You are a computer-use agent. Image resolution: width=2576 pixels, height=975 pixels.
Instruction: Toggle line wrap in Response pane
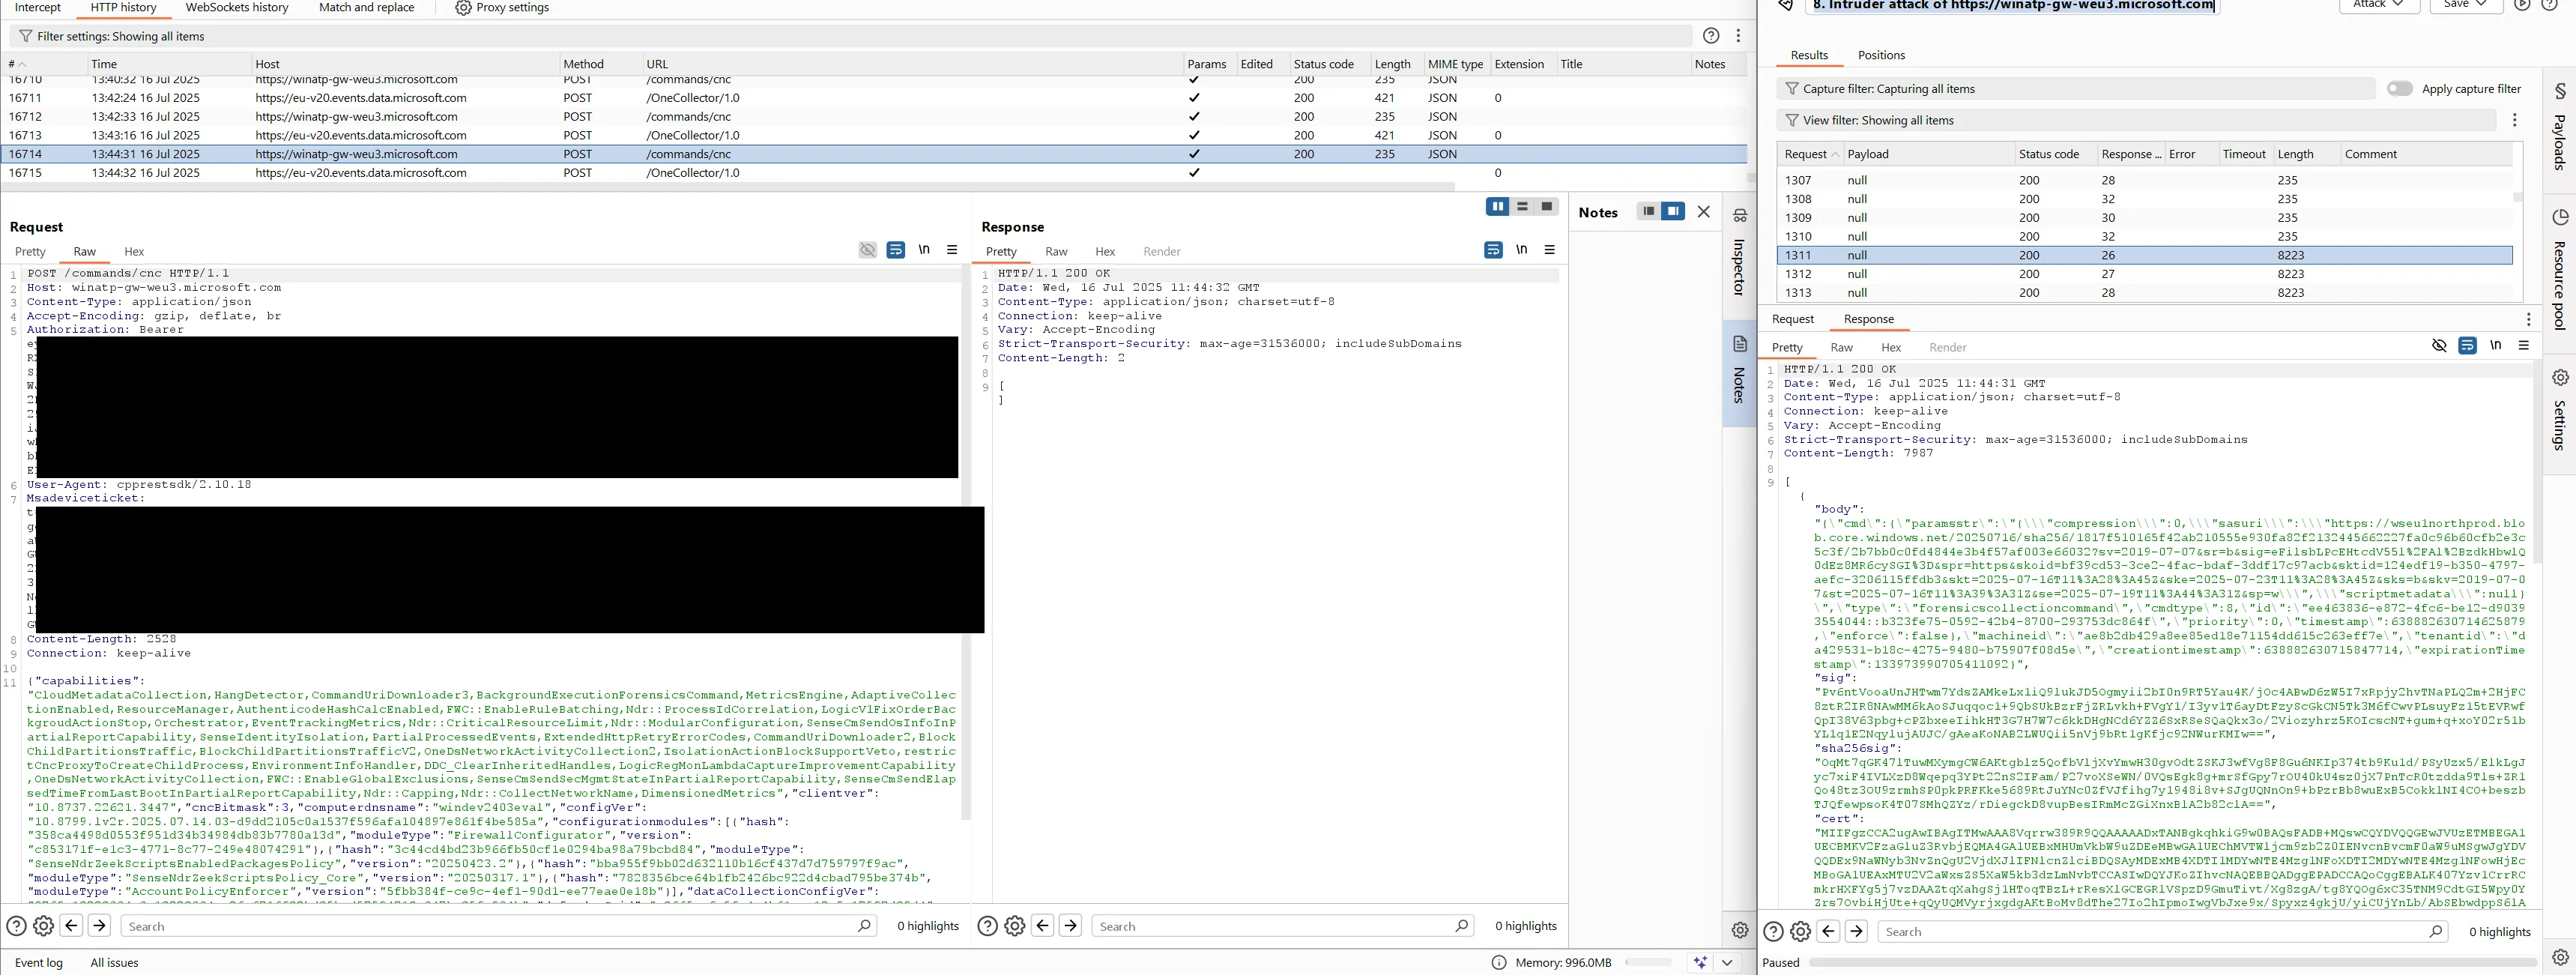(x=1493, y=250)
